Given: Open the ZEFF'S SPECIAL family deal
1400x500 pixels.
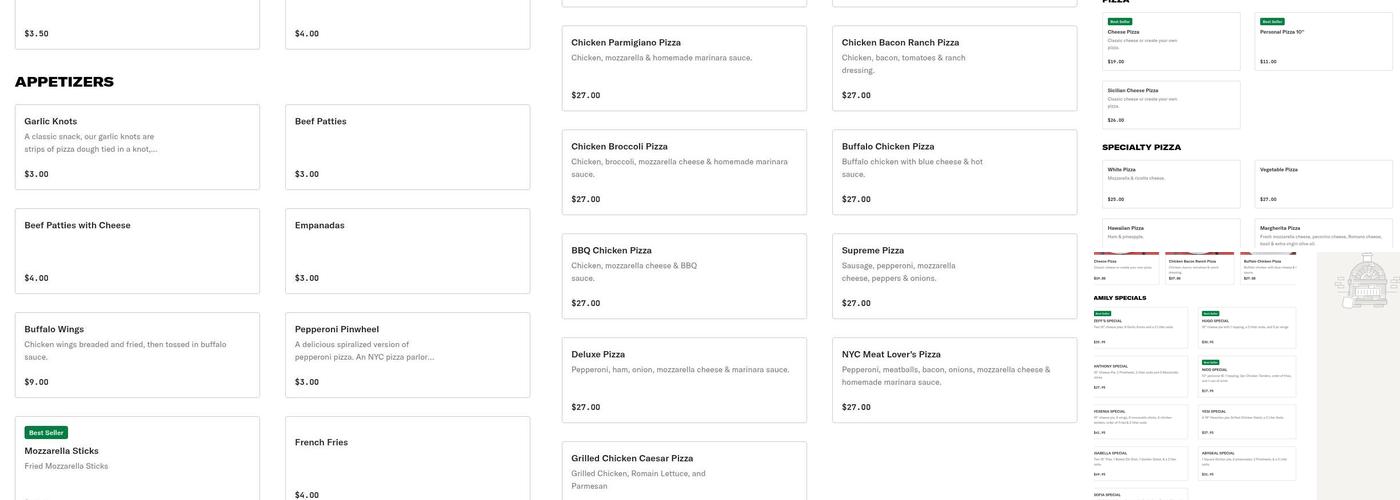Looking at the screenshot, I should [1141, 328].
